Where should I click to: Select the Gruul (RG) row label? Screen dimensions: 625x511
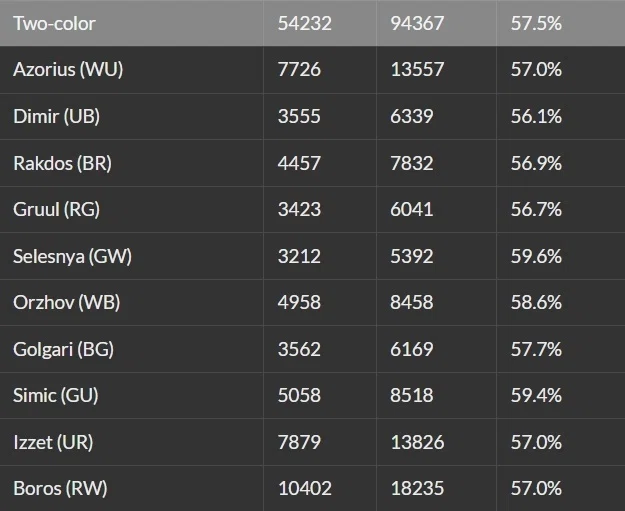[57, 210]
